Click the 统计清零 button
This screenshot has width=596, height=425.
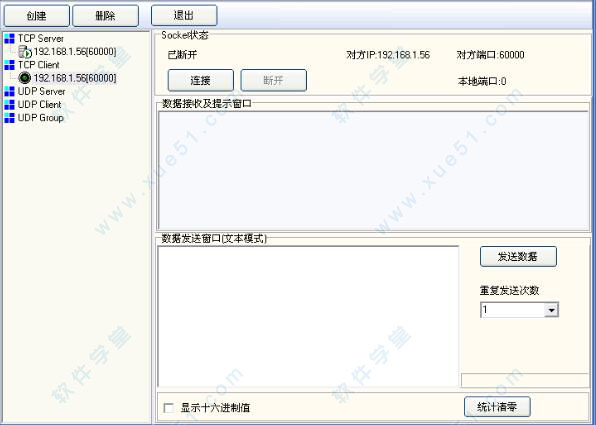[x=497, y=407]
